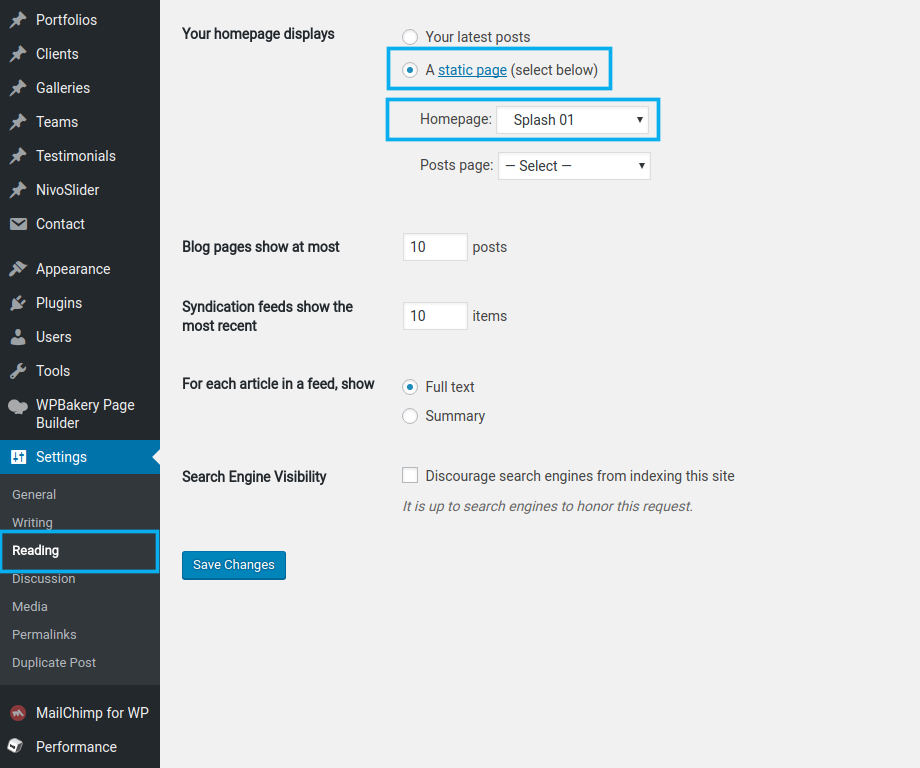Open the Homepage dropdown showing Splash 01
The height and width of the screenshot is (768, 920).
pos(575,118)
